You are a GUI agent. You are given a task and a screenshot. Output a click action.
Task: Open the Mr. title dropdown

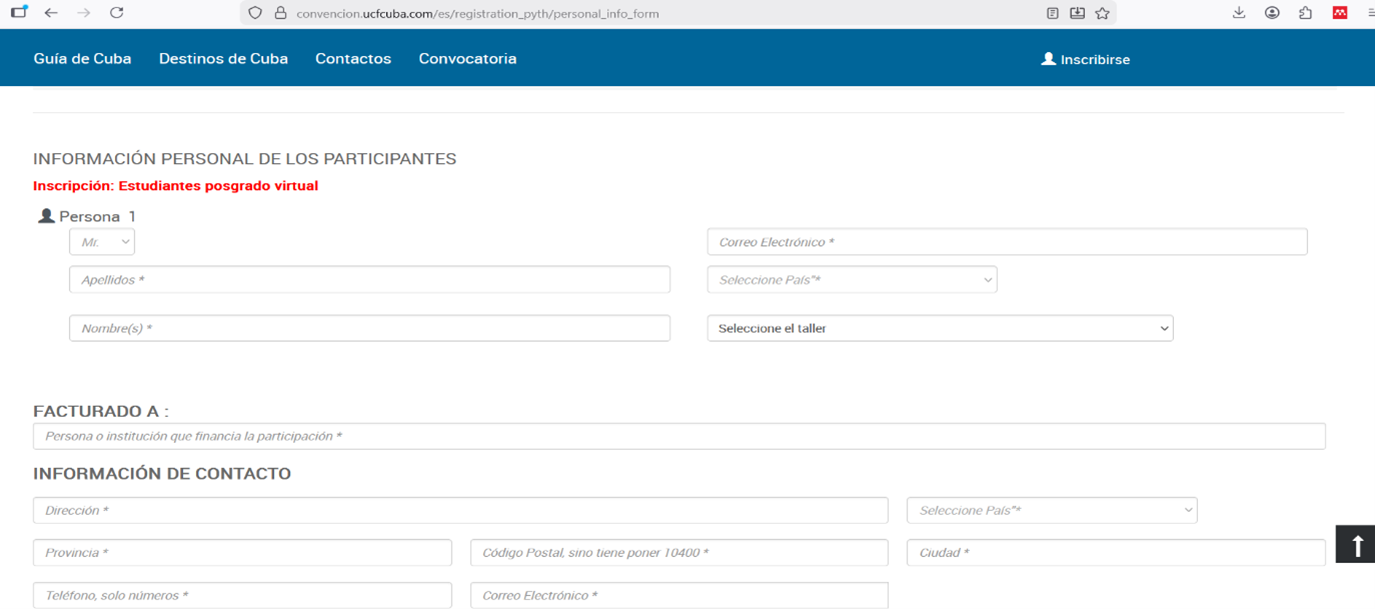pyautogui.click(x=102, y=242)
